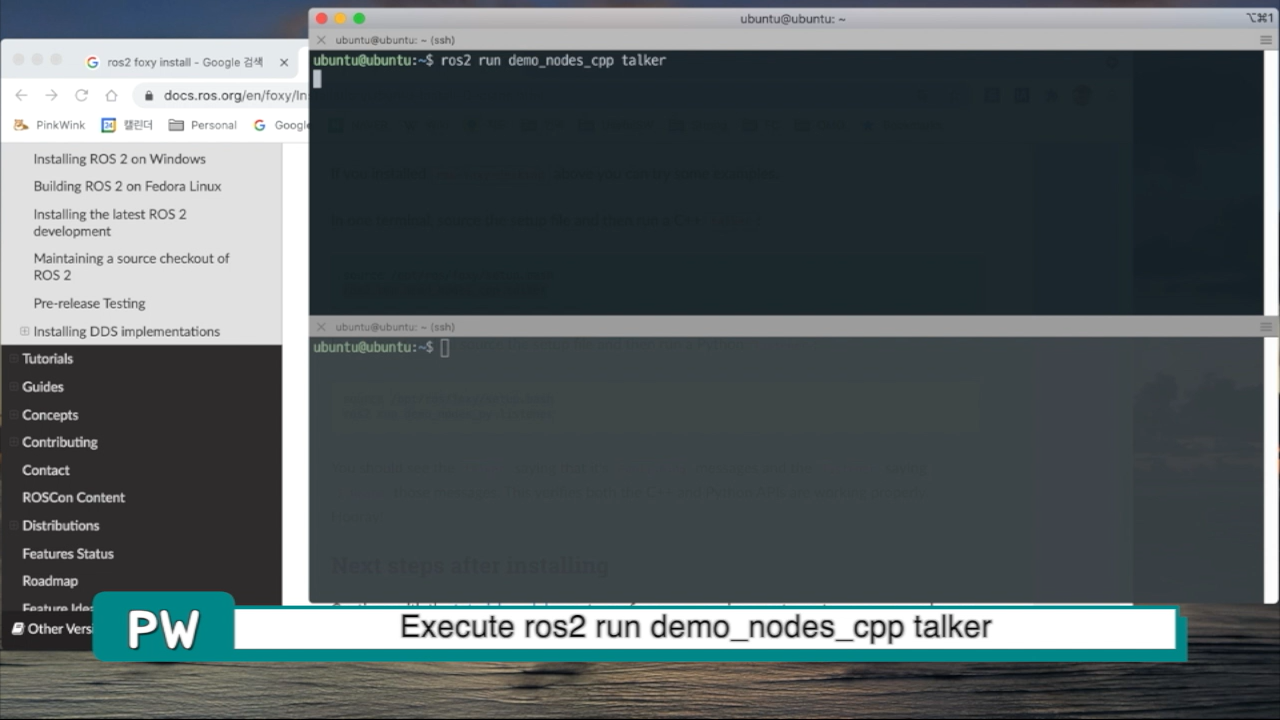
Task: Click the lower terminal 'ubuntu@ubuntu: ~ (ssh)' pane title
Action: tap(395, 327)
